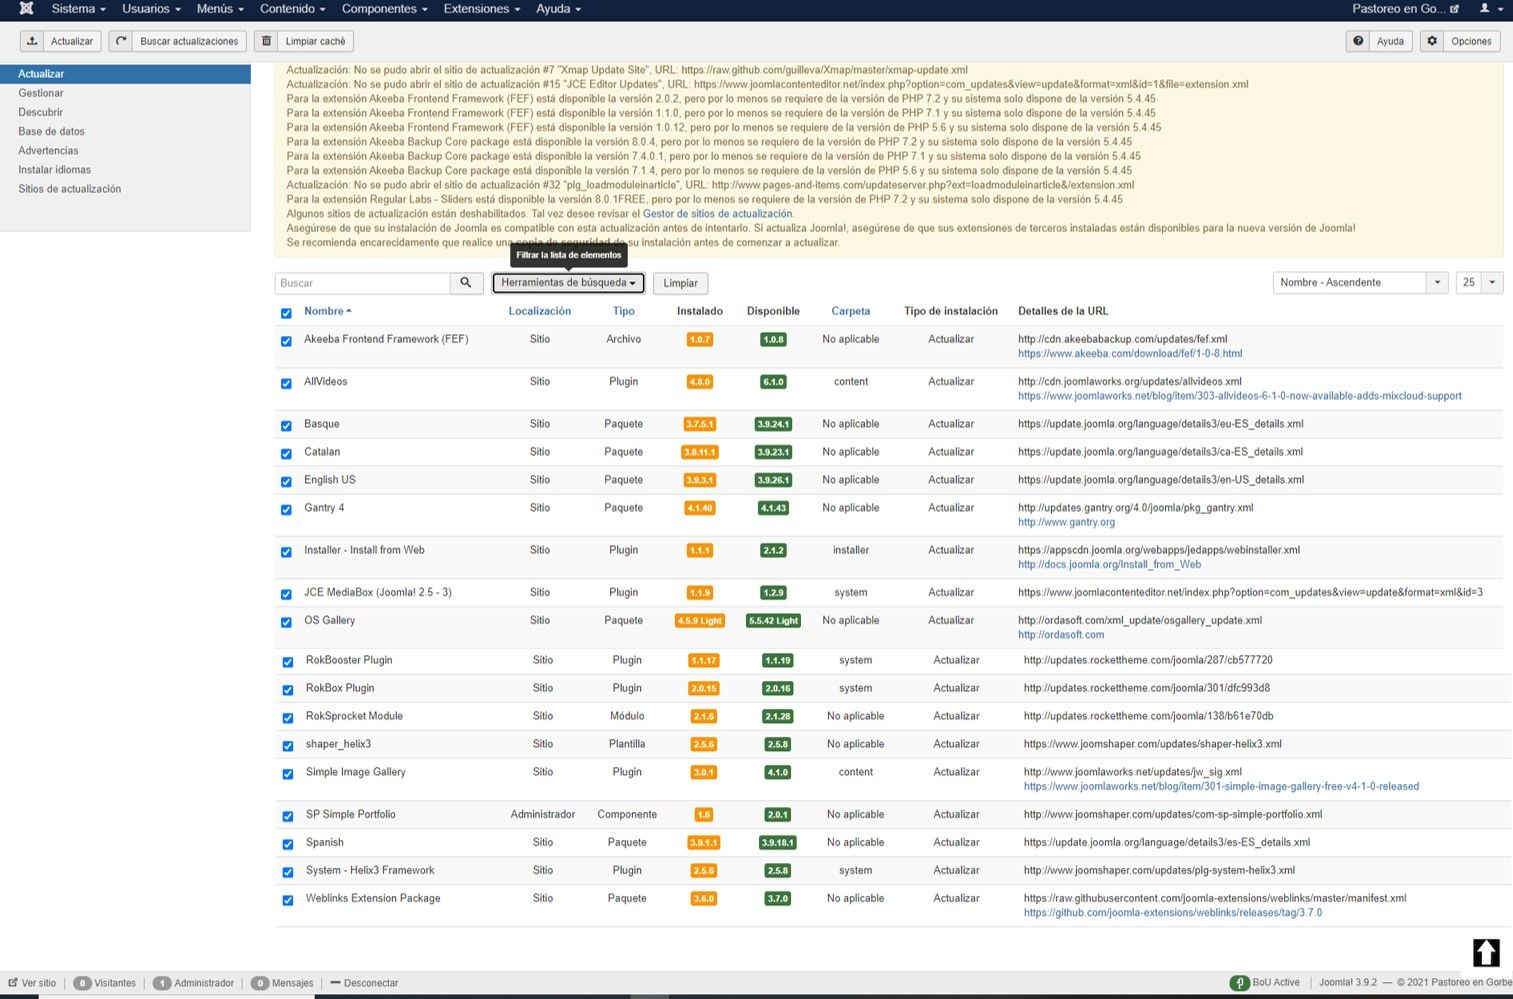
Task: Click Buscar actualizaciones button
Action: click(178, 41)
